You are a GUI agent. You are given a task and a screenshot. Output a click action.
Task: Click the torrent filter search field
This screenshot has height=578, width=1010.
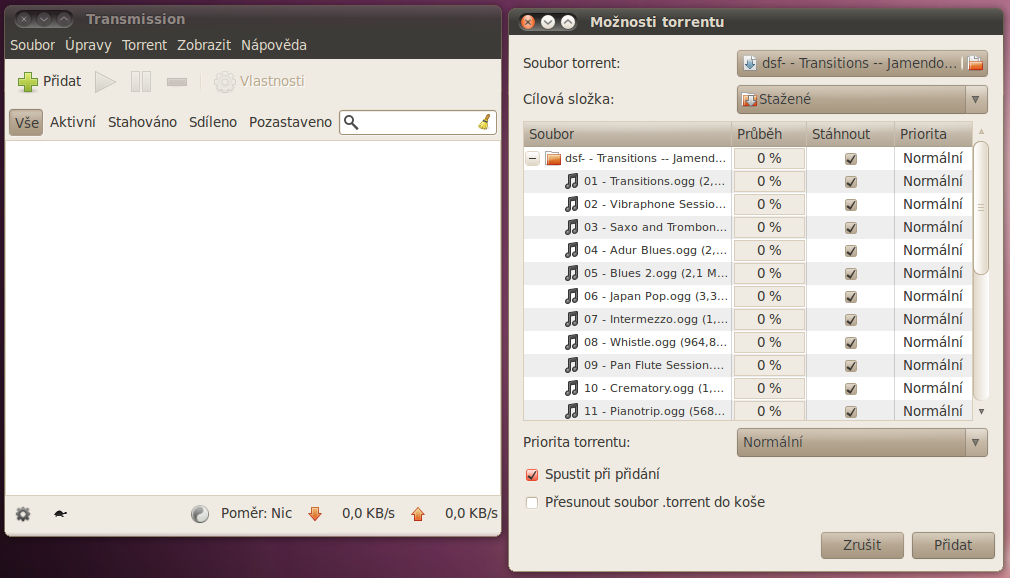point(418,122)
